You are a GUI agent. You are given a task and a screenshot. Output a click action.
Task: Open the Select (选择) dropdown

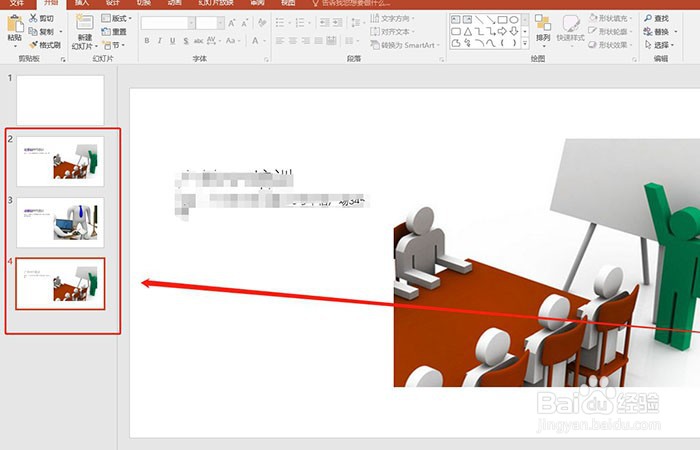coord(661,45)
